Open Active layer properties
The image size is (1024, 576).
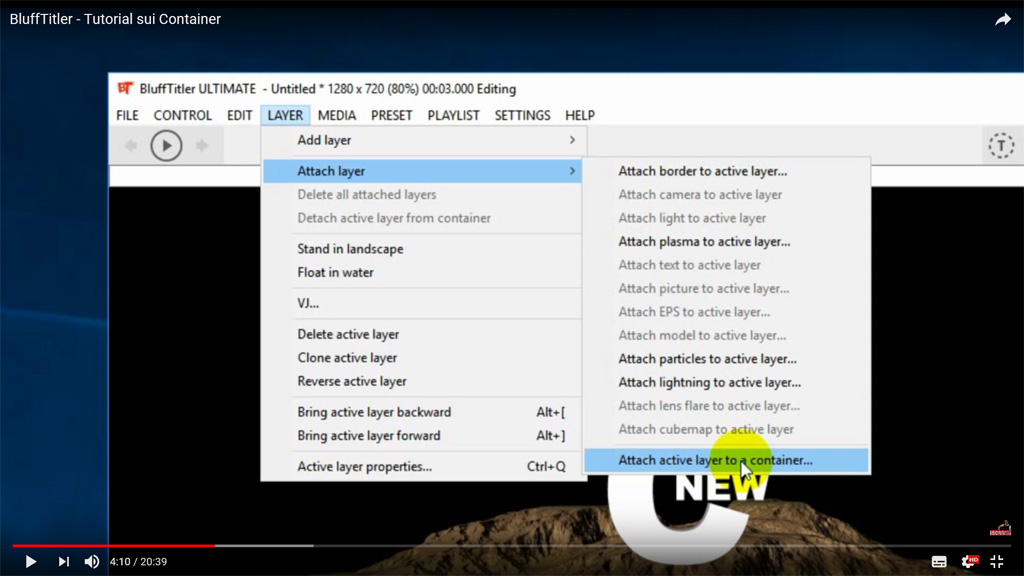tap(364, 466)
